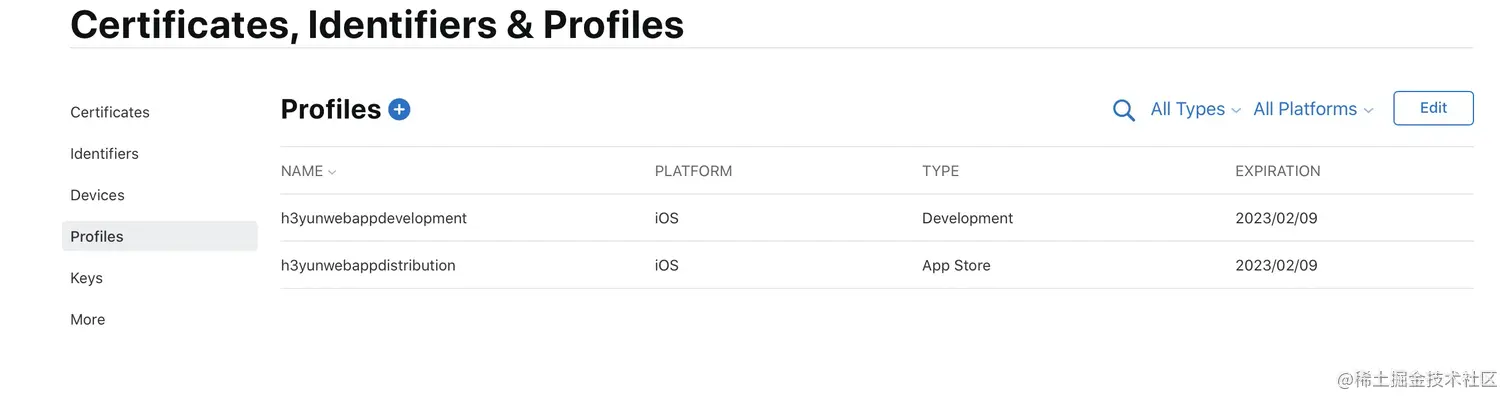The image size is (1512, 404).
Task: Click the EXPIRATION column header
Action: [1277, 171]
